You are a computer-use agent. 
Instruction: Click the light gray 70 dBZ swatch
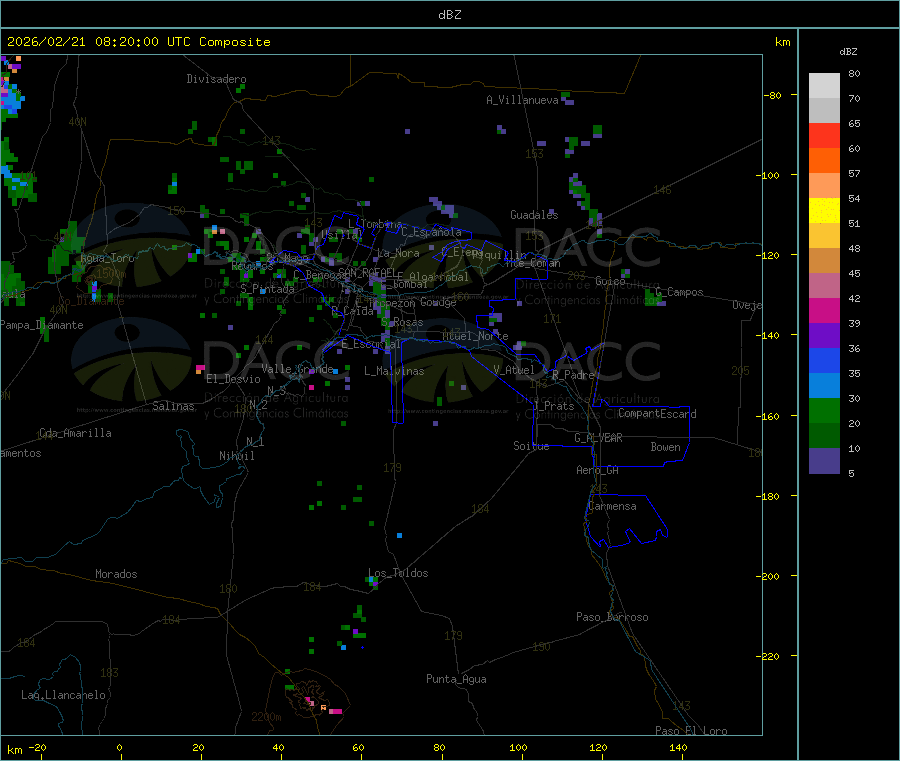coord(824,111)
